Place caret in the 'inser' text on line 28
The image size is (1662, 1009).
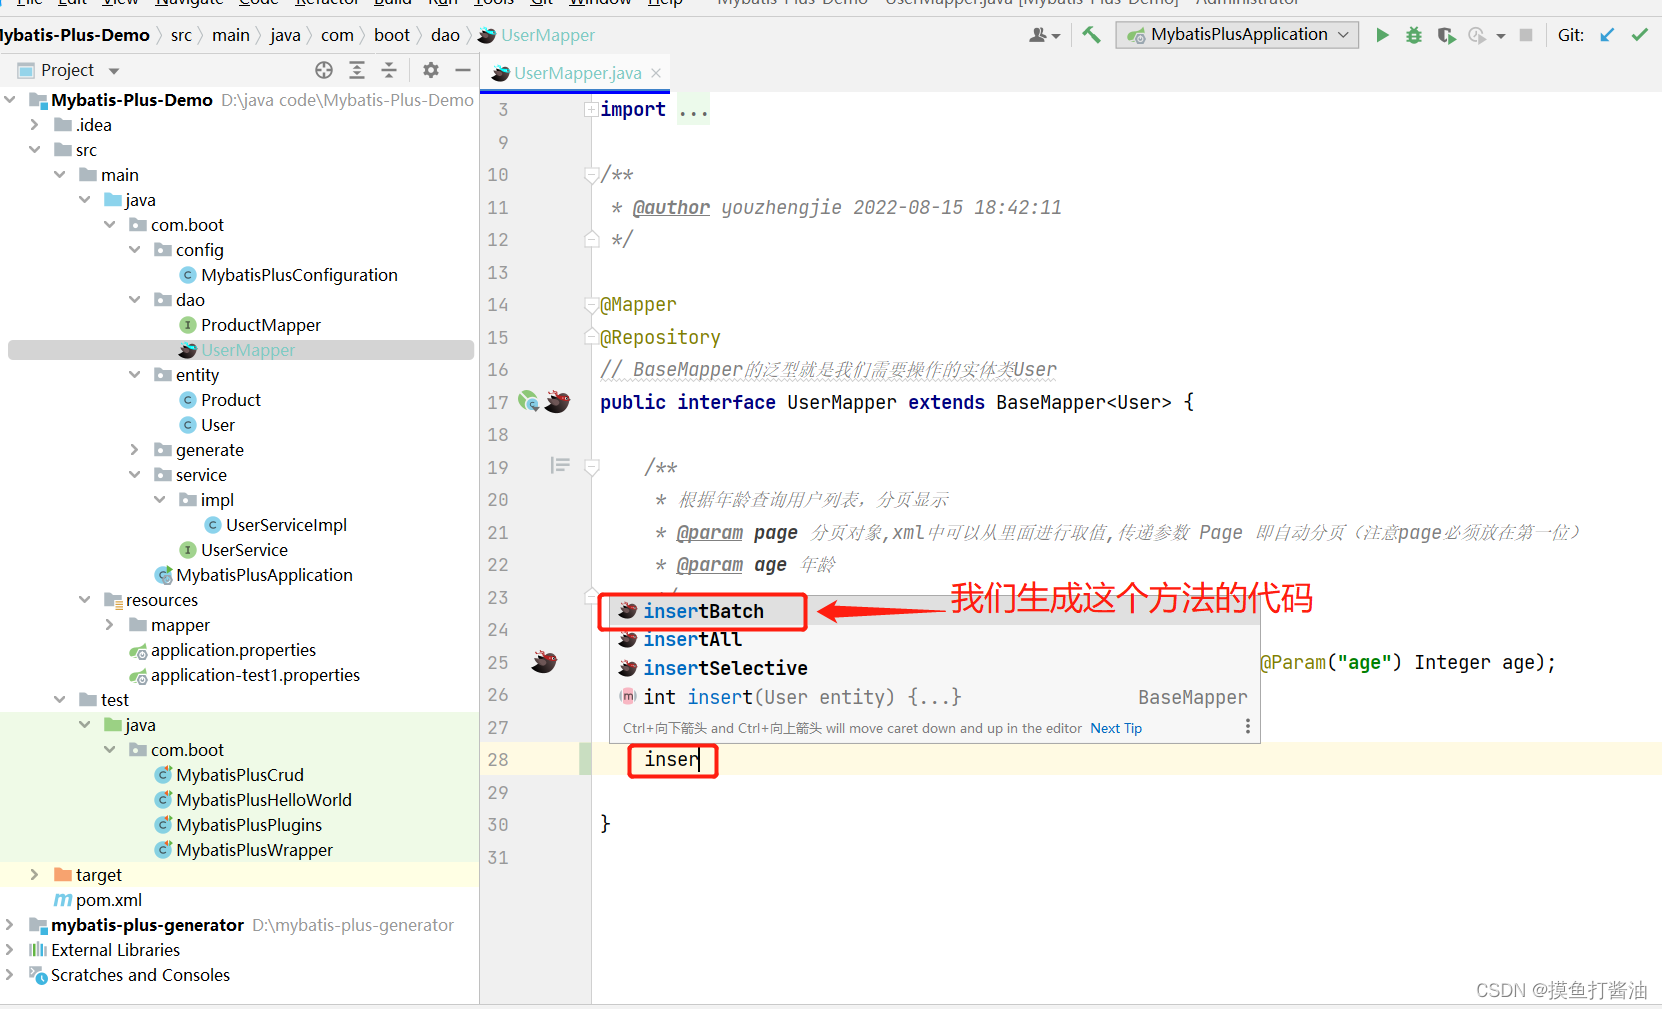coord(671,759)
